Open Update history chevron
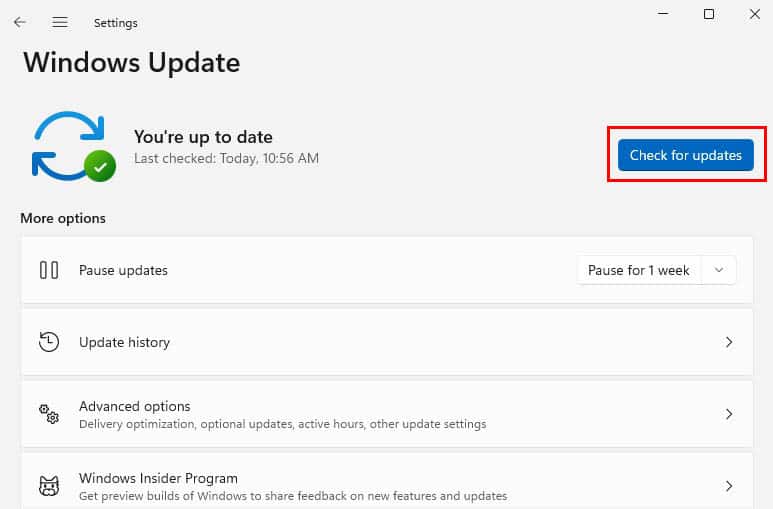 tap(729, 342)
